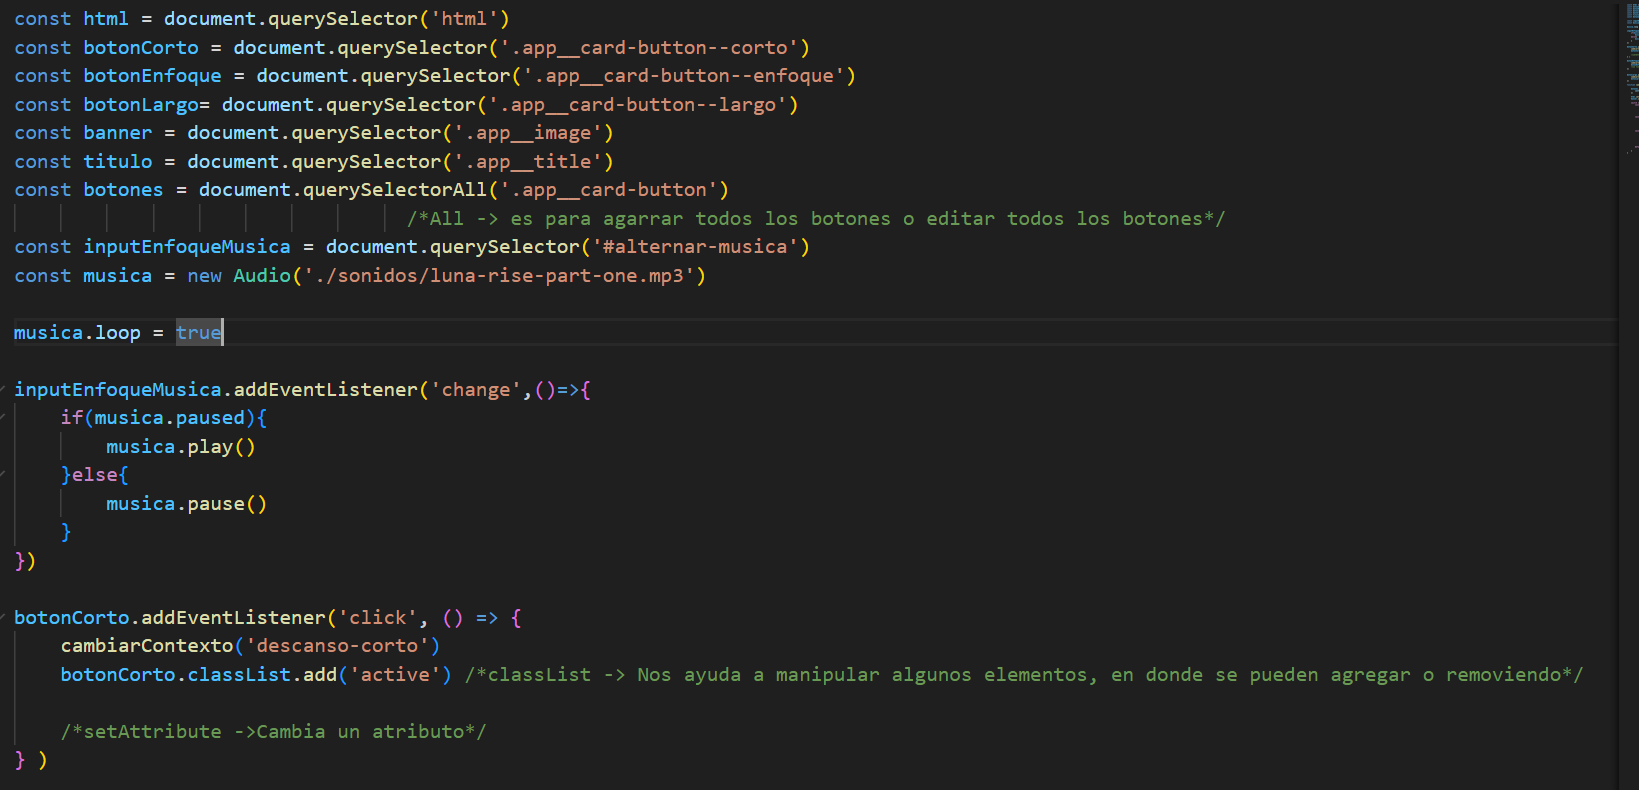Click the musica name in its const declaration
This screenshot has height=790, width=1639.
click(x=118, y=276)
